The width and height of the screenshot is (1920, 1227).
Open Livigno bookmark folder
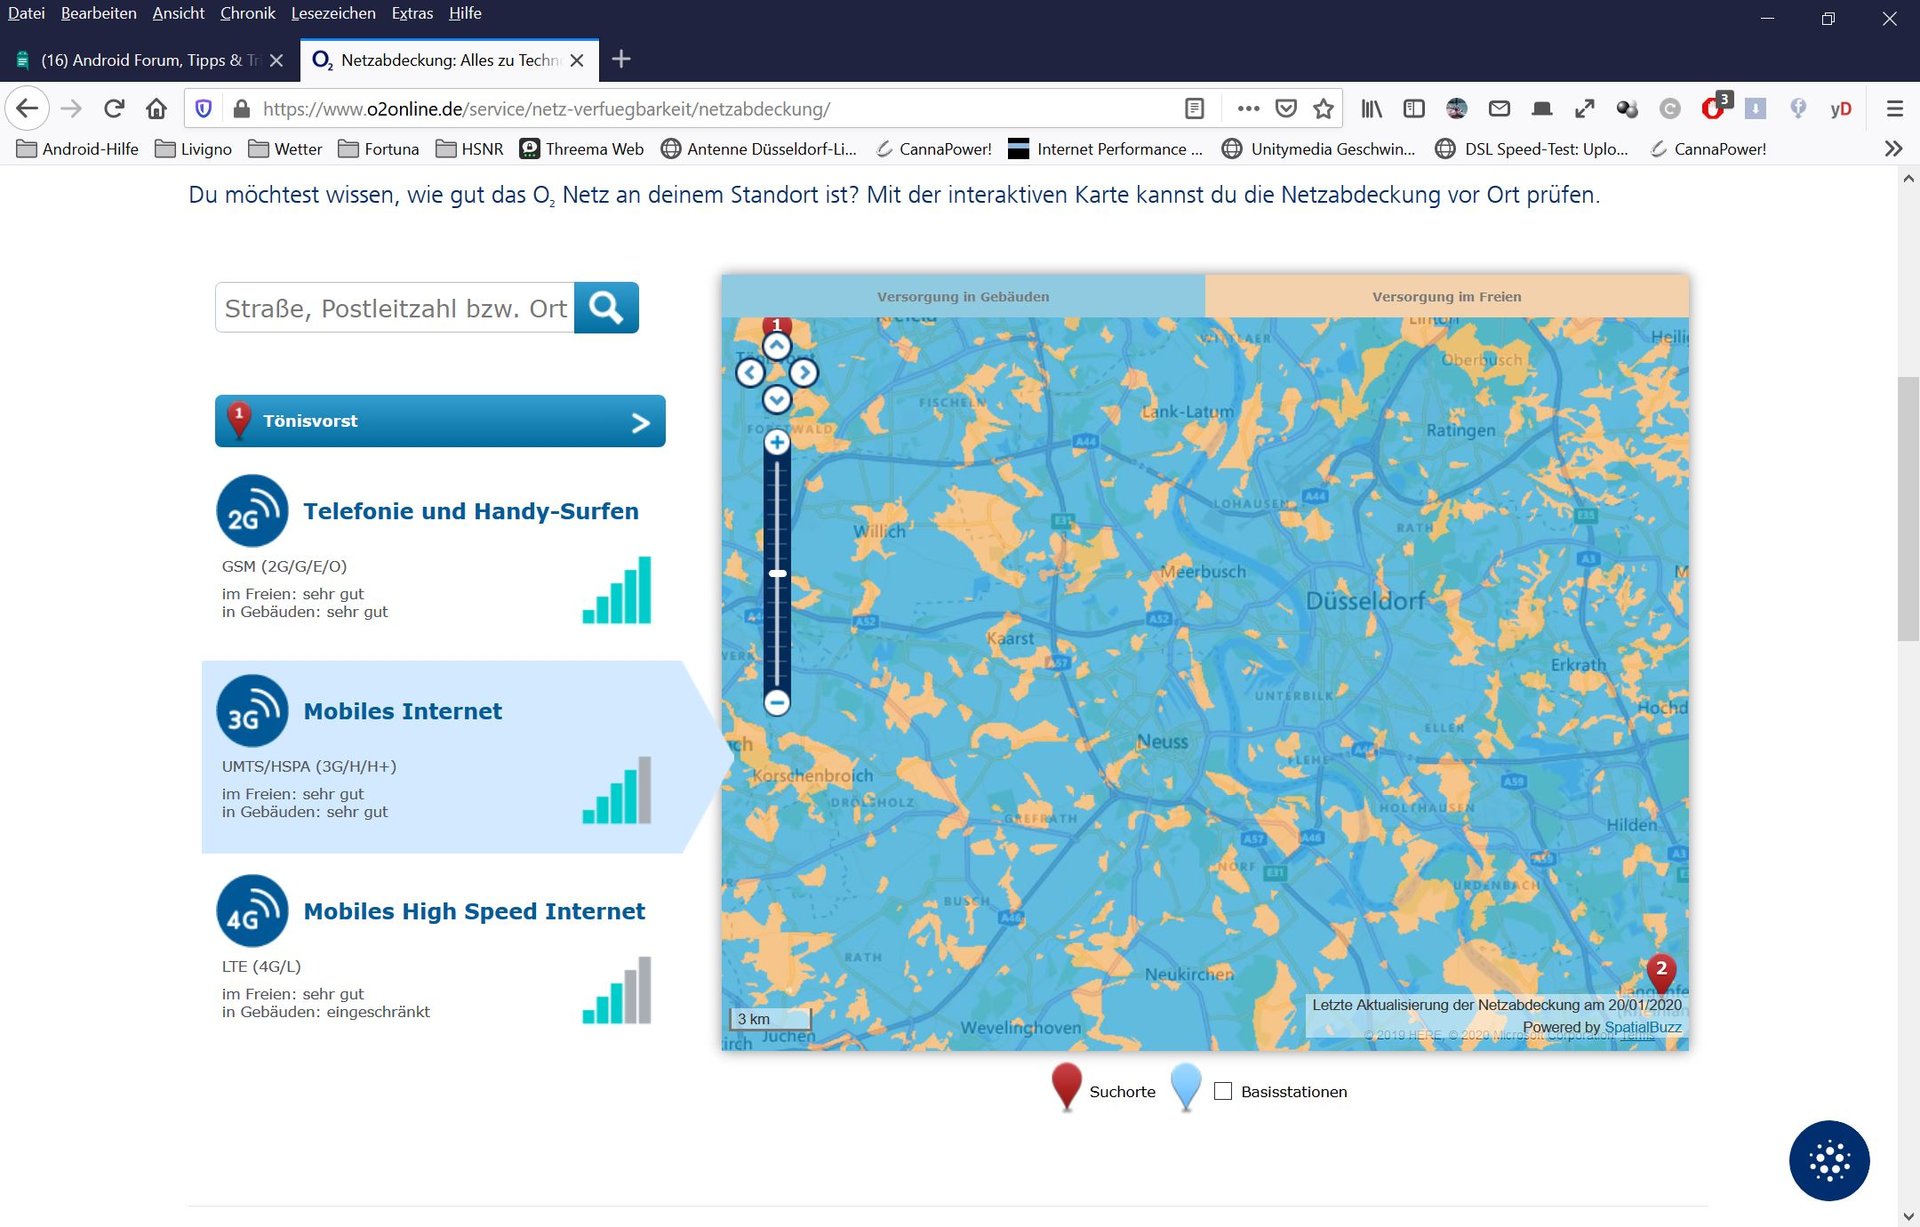tap(194, 149)
